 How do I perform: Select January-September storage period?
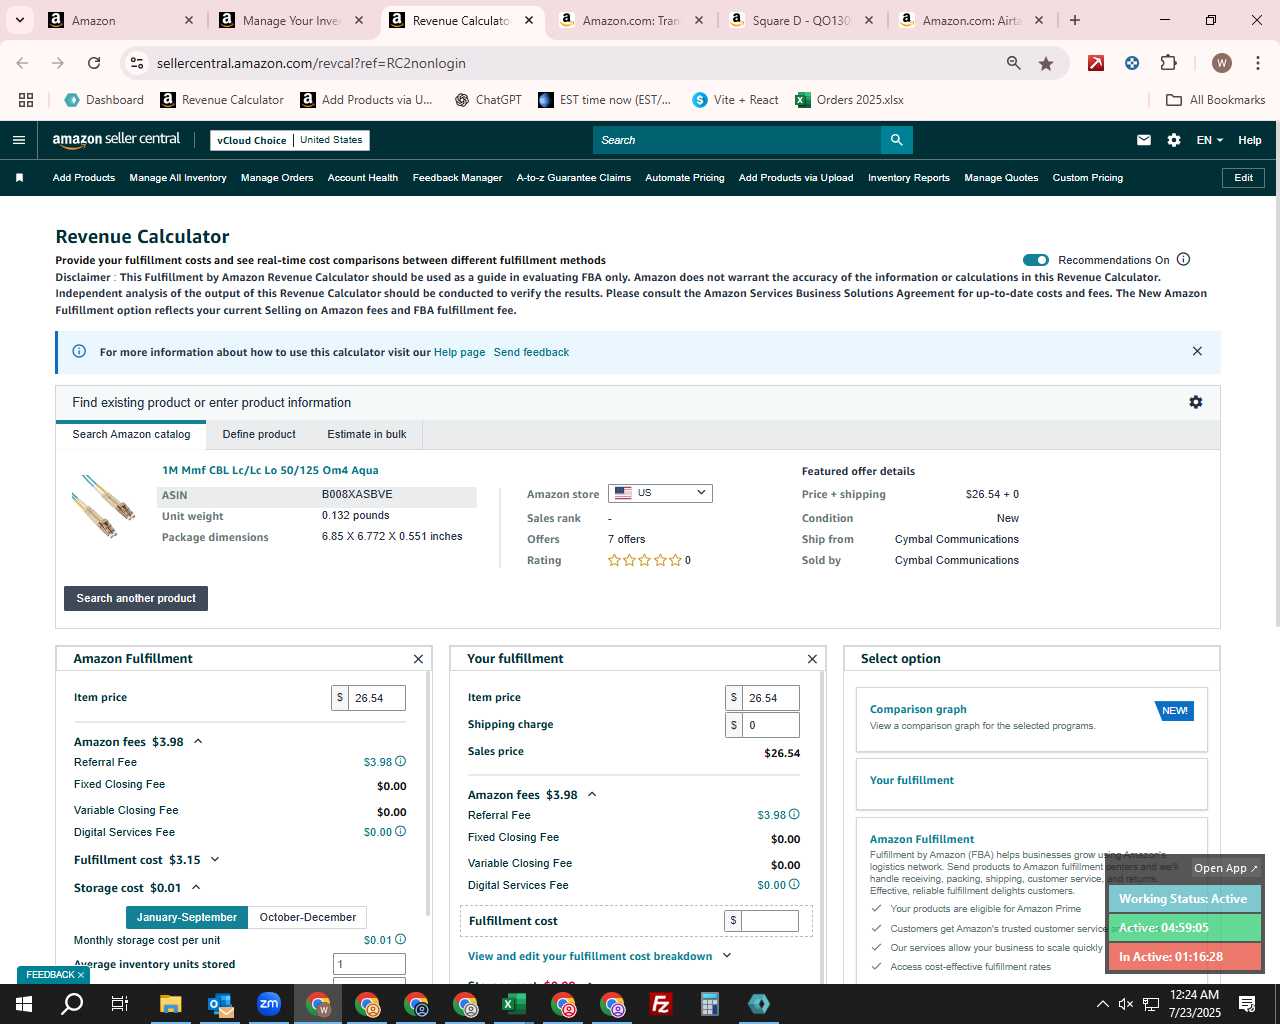tap(187, 917)
